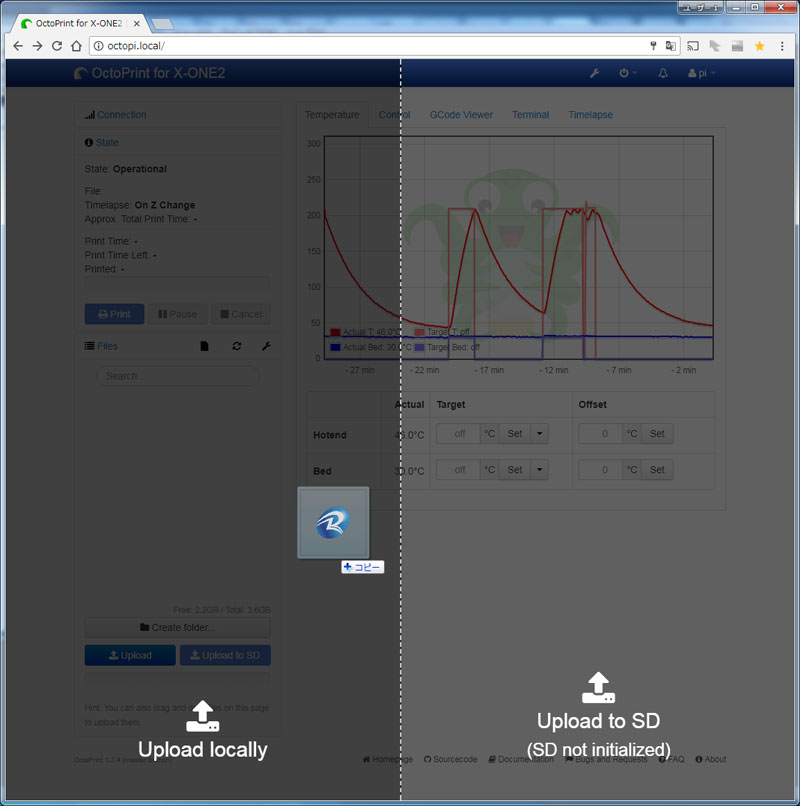Click the file Search box
Screen dimensions: 800x806
(x=178, y=376)
